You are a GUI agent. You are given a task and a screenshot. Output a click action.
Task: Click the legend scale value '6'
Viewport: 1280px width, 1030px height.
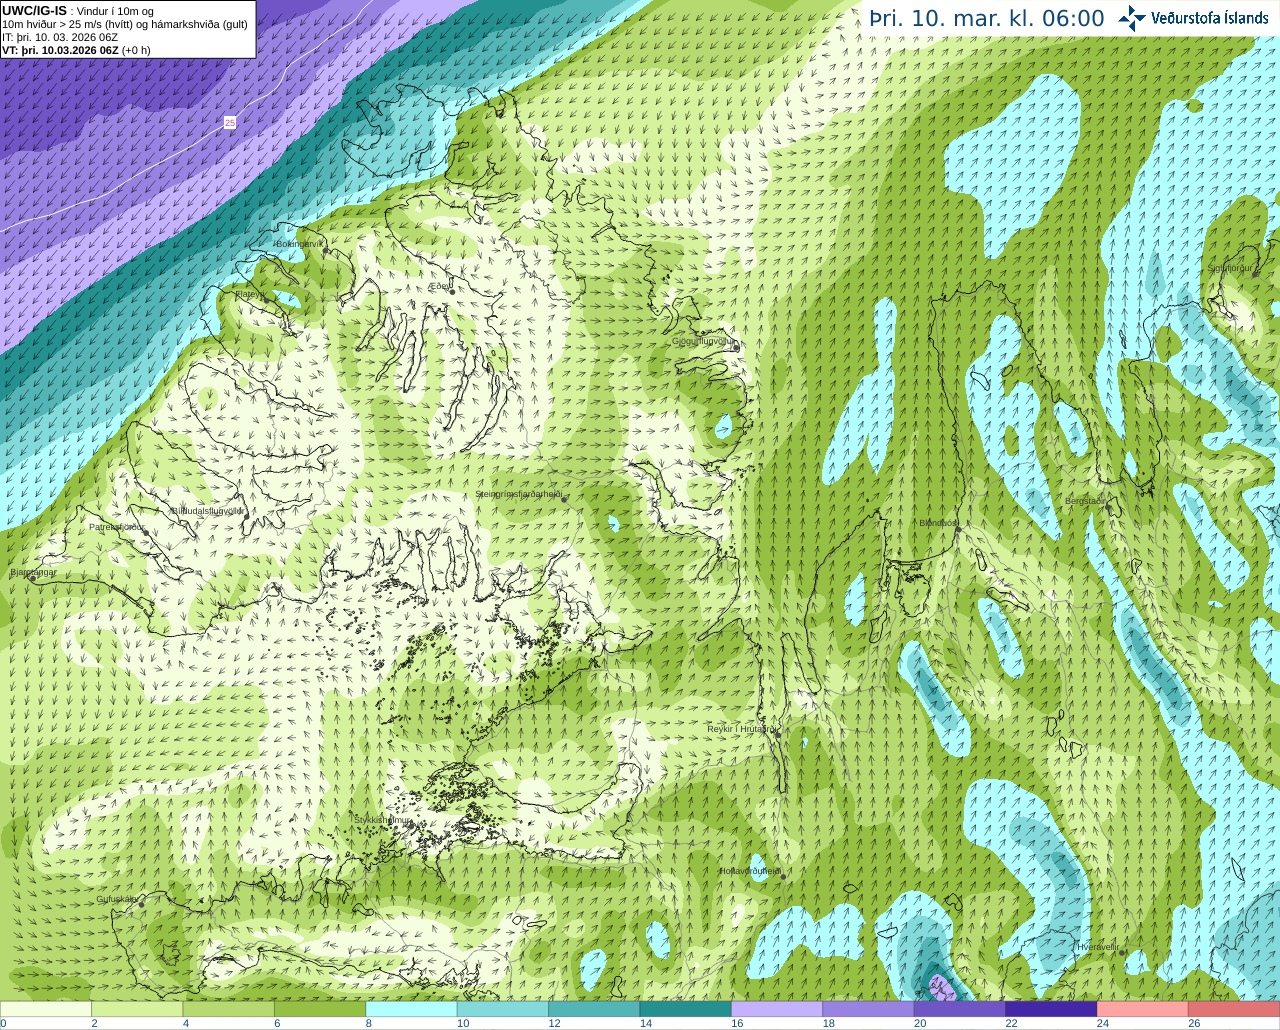pos(277,1023)
